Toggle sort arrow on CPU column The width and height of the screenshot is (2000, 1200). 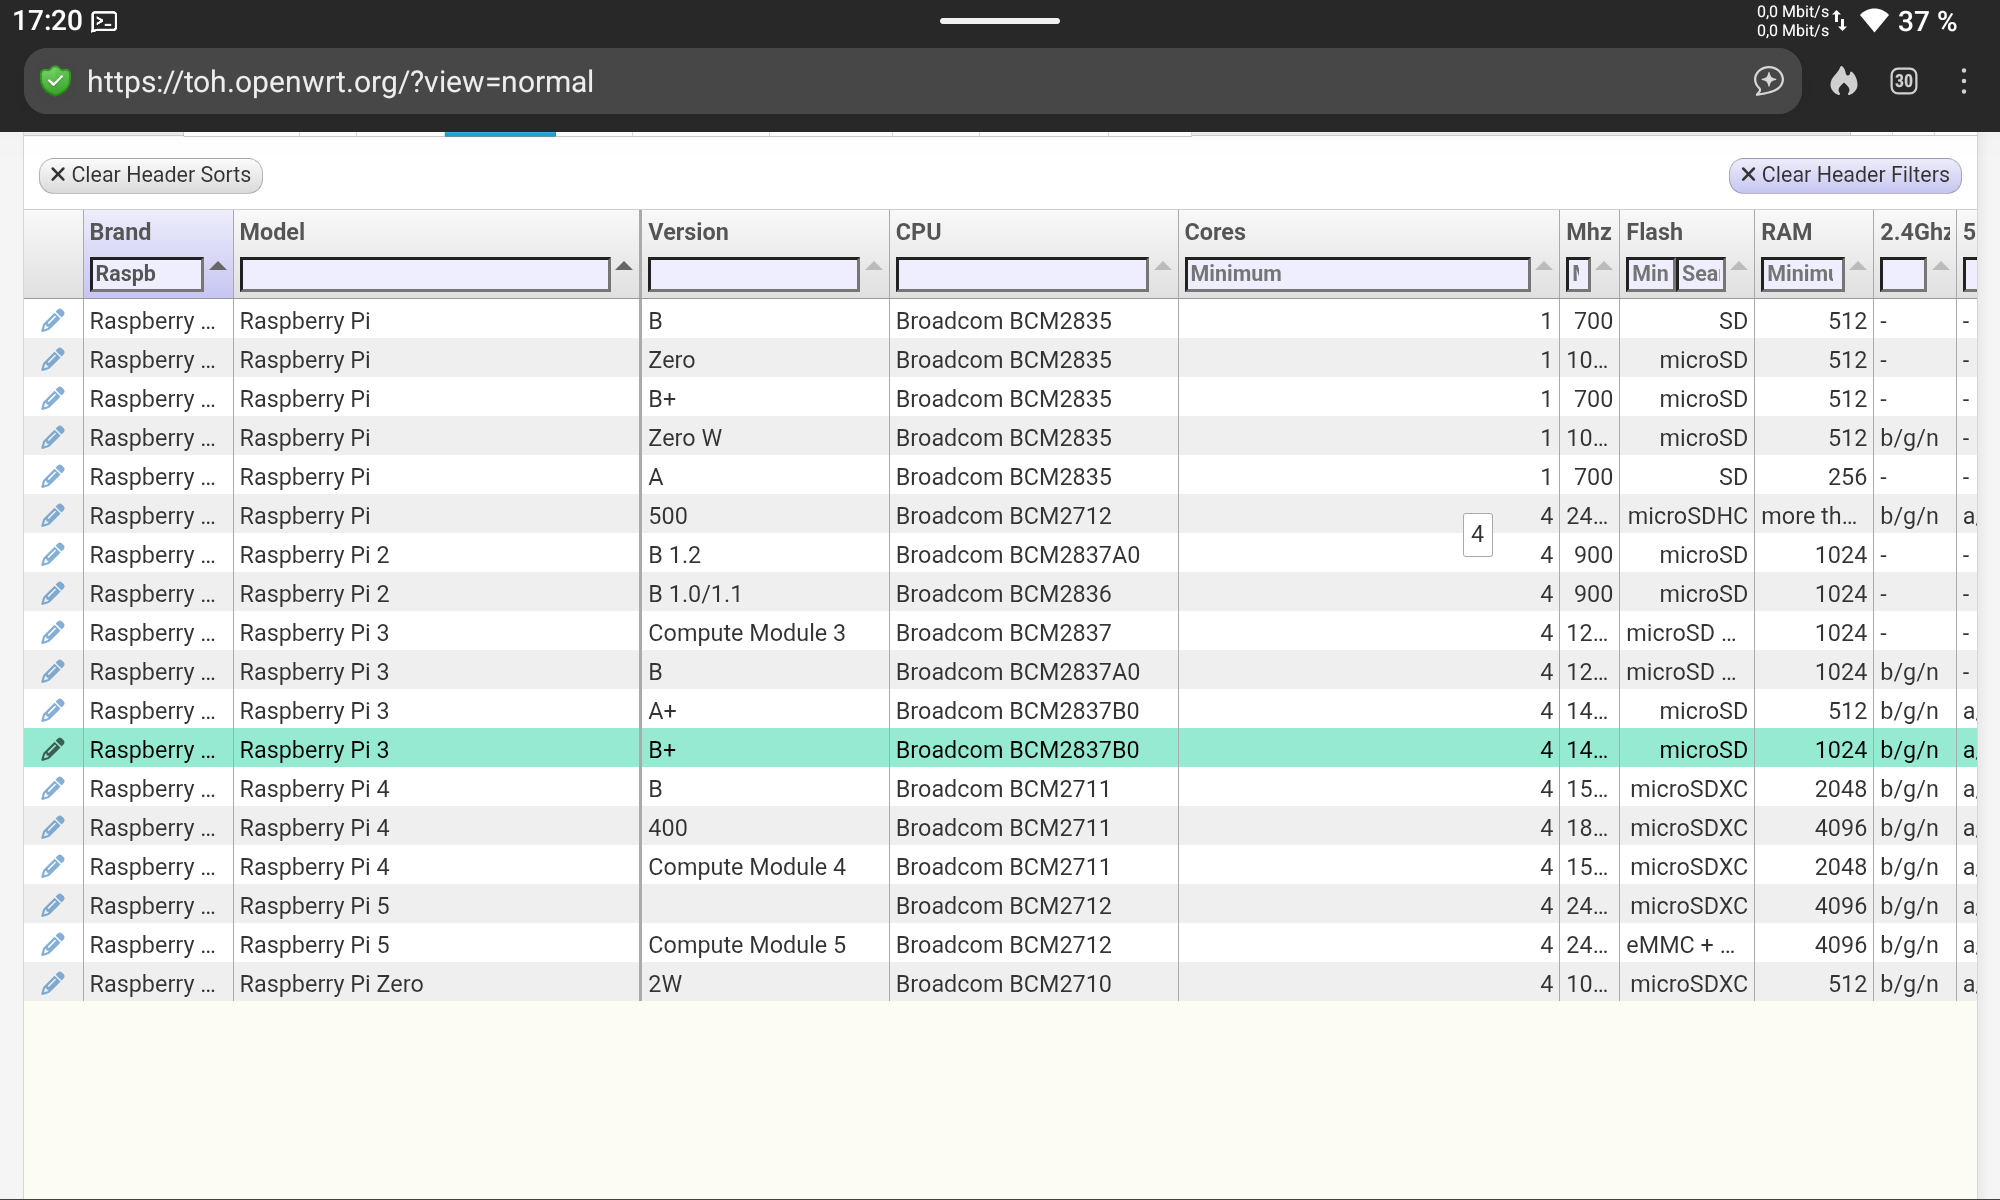click(x=1162, y=267)
